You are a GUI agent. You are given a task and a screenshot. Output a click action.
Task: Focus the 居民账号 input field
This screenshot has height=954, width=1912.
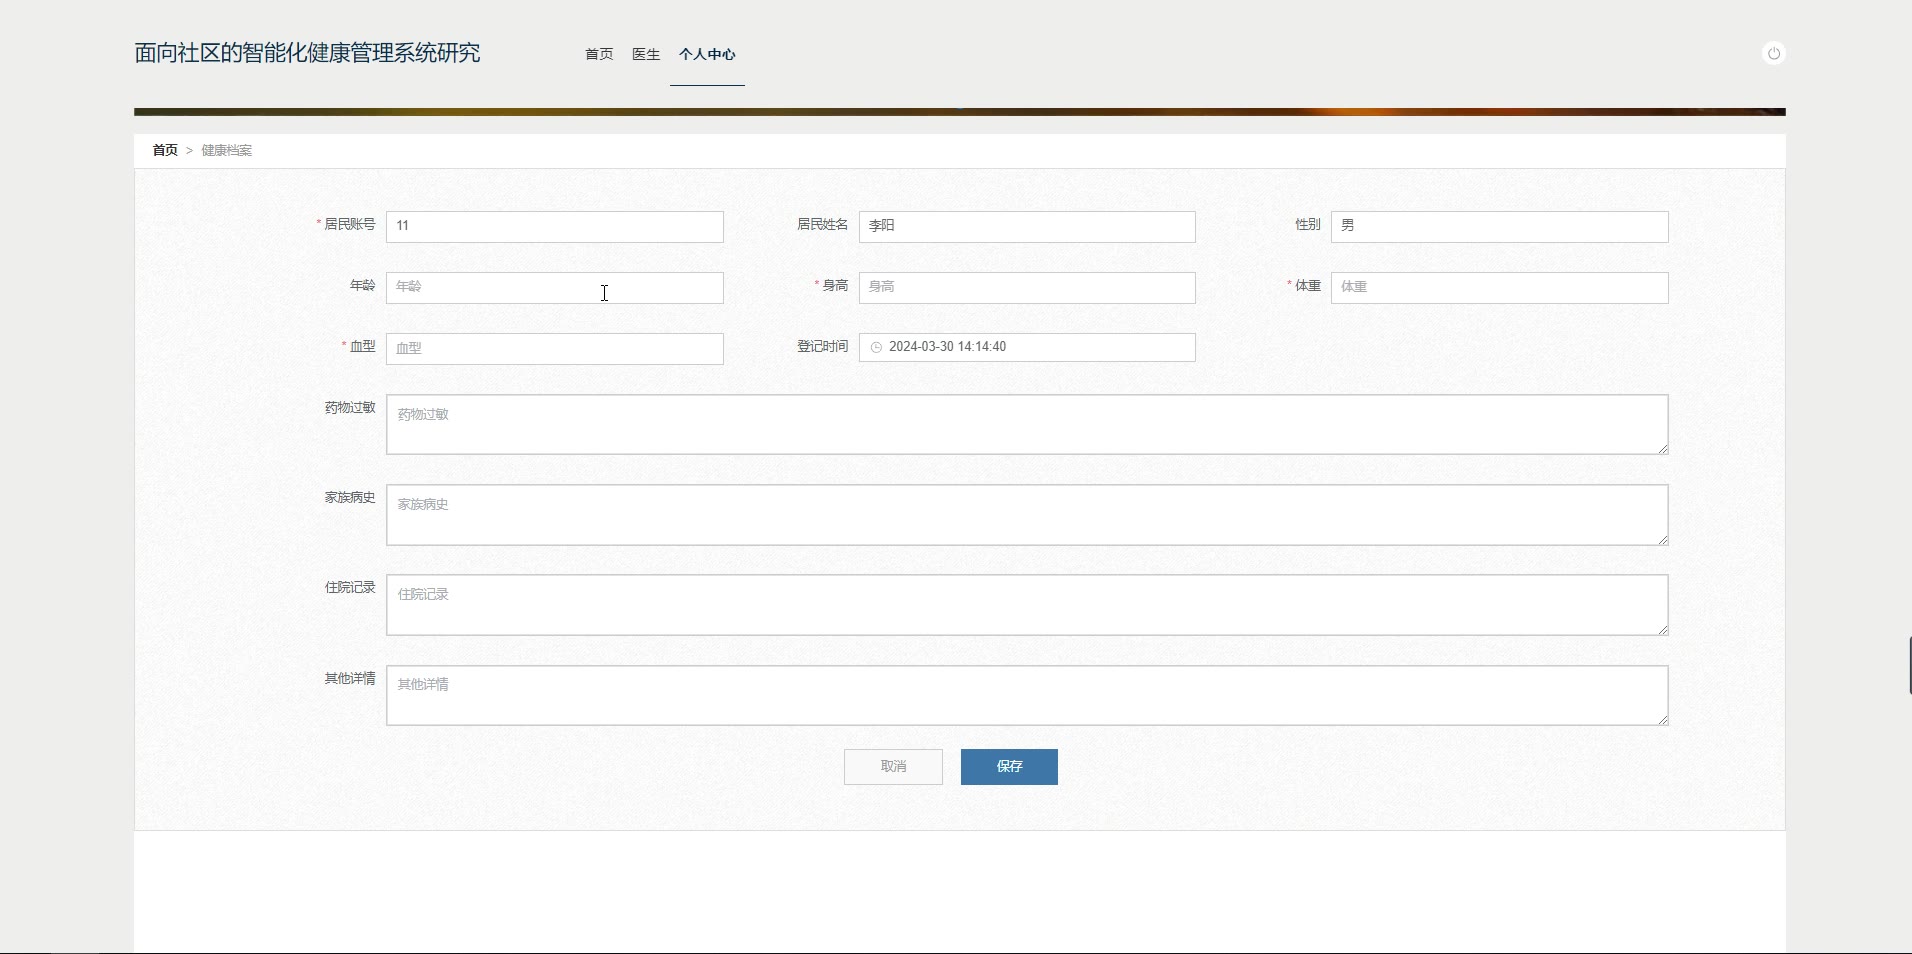[x=555, y=226]
